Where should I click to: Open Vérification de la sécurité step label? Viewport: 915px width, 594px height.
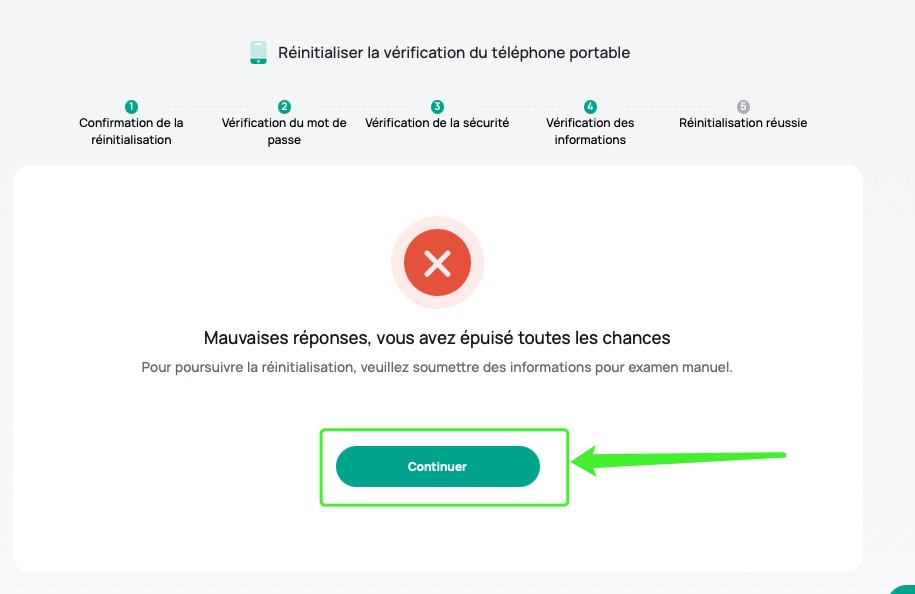point(437,123)
